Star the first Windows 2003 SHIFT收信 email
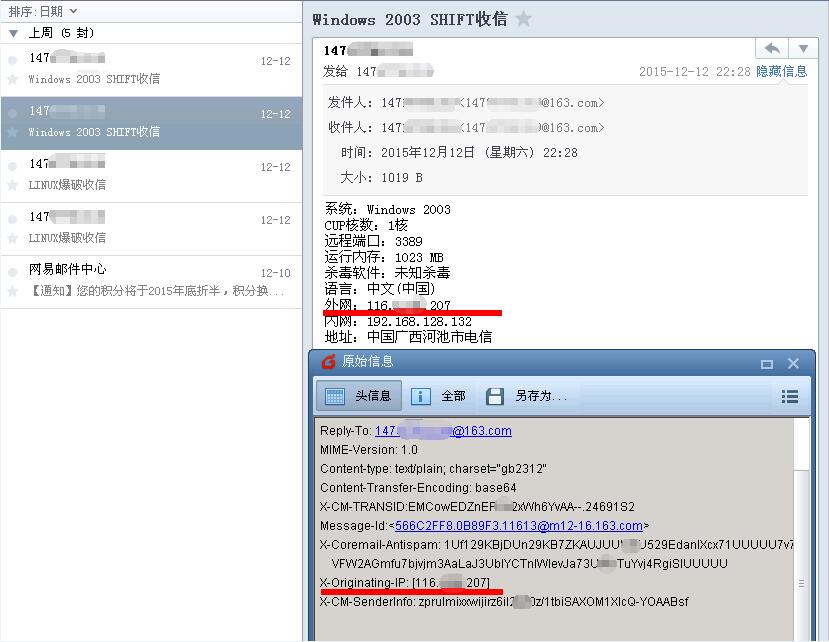 coord(13,79)
